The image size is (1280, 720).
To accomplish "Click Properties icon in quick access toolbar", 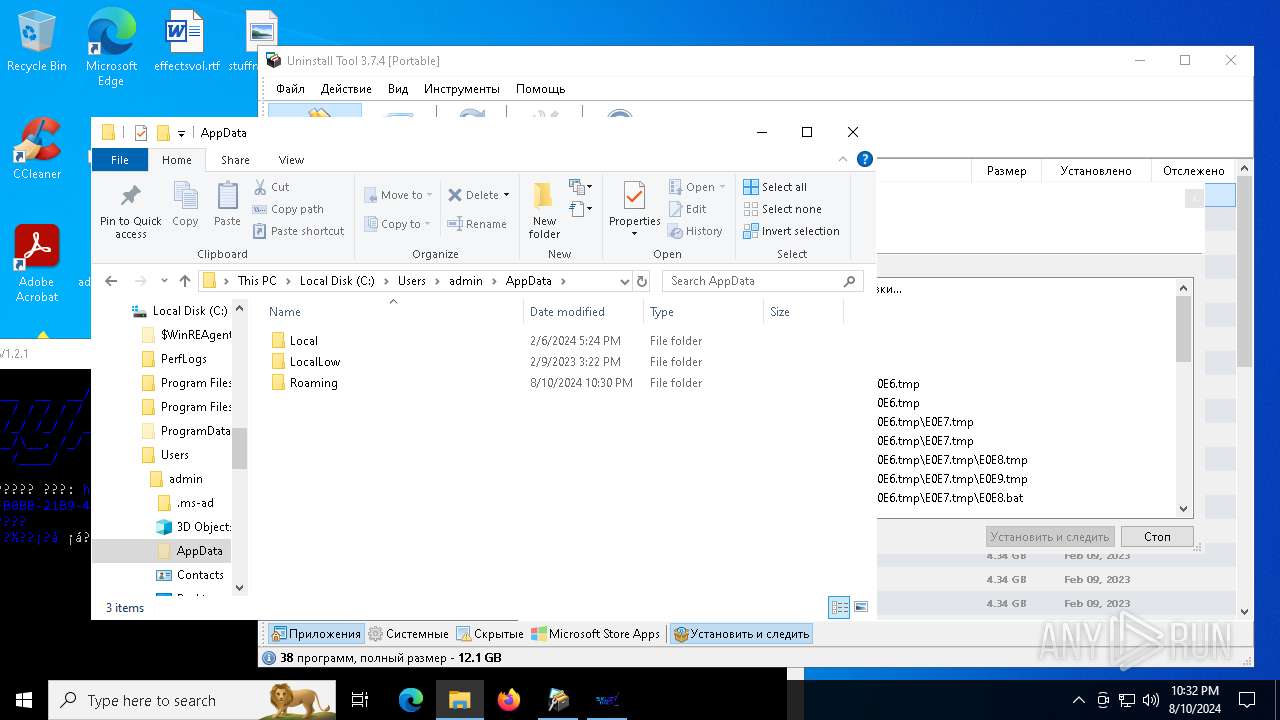I will coord(141,132).
